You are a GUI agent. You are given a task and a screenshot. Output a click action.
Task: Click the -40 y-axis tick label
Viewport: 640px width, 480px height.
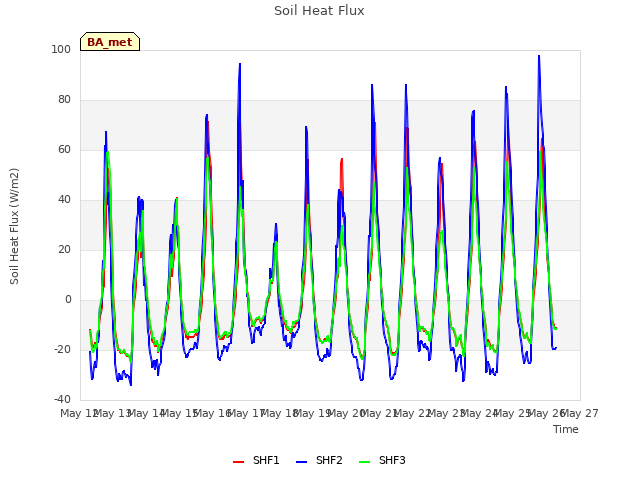tap(62, 399)
